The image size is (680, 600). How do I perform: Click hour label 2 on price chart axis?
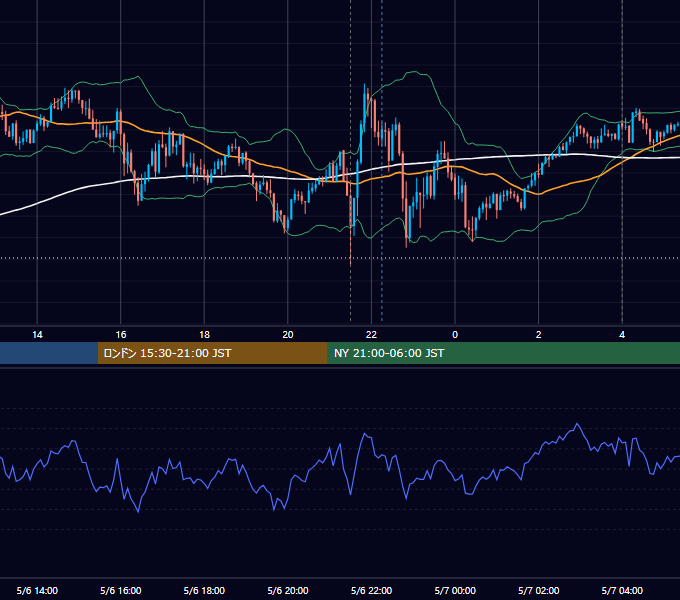coord(539,335)
